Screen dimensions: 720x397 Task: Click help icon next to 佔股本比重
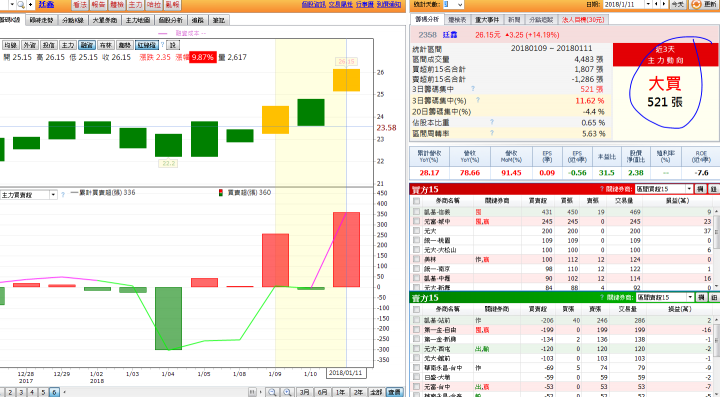tap(492, 122)
